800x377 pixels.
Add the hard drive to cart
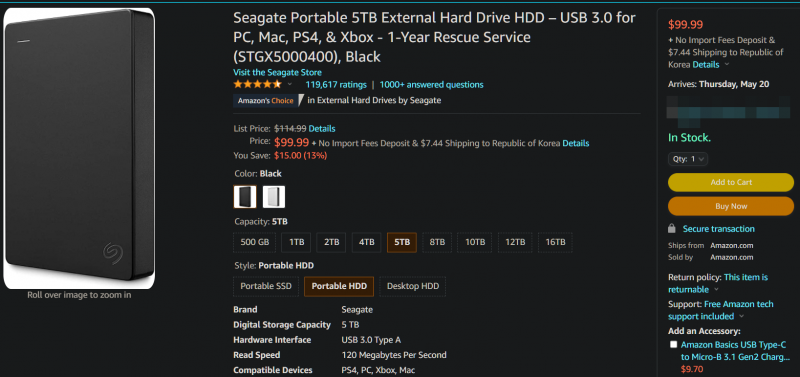731,182
